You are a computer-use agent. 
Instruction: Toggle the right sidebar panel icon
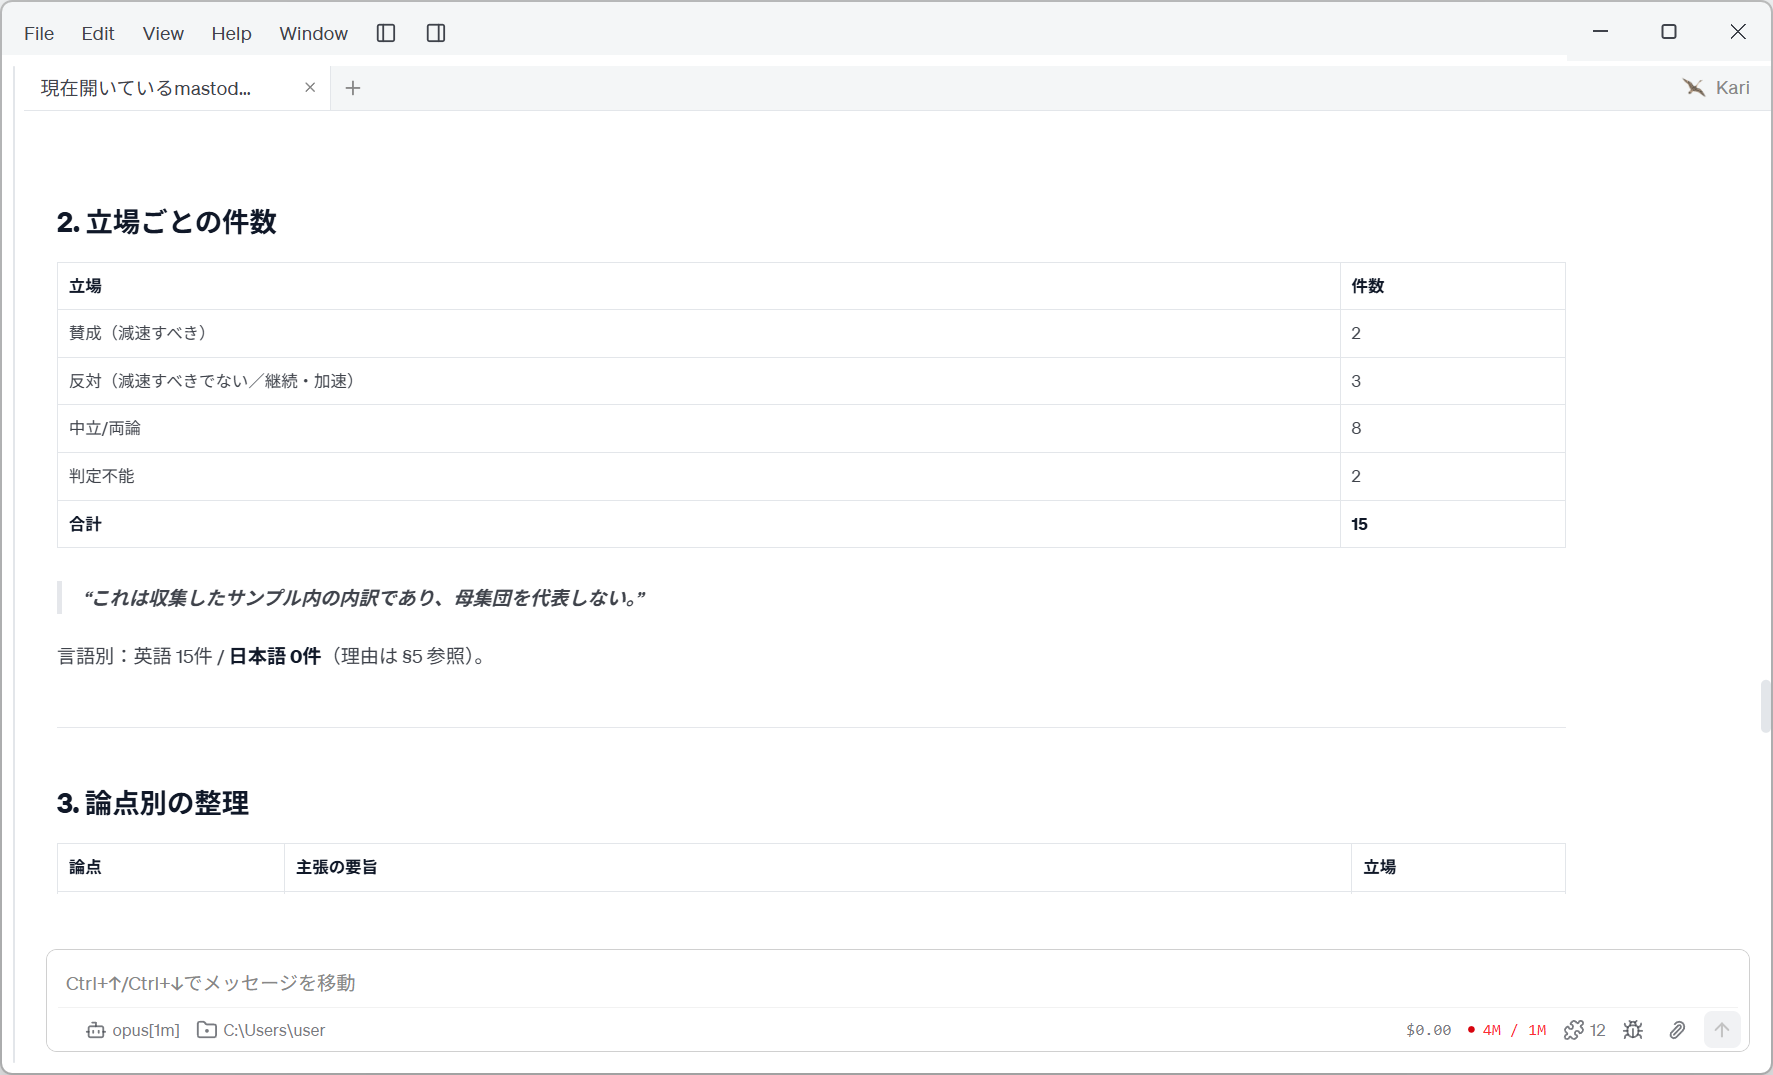click(x=436, y=33)
